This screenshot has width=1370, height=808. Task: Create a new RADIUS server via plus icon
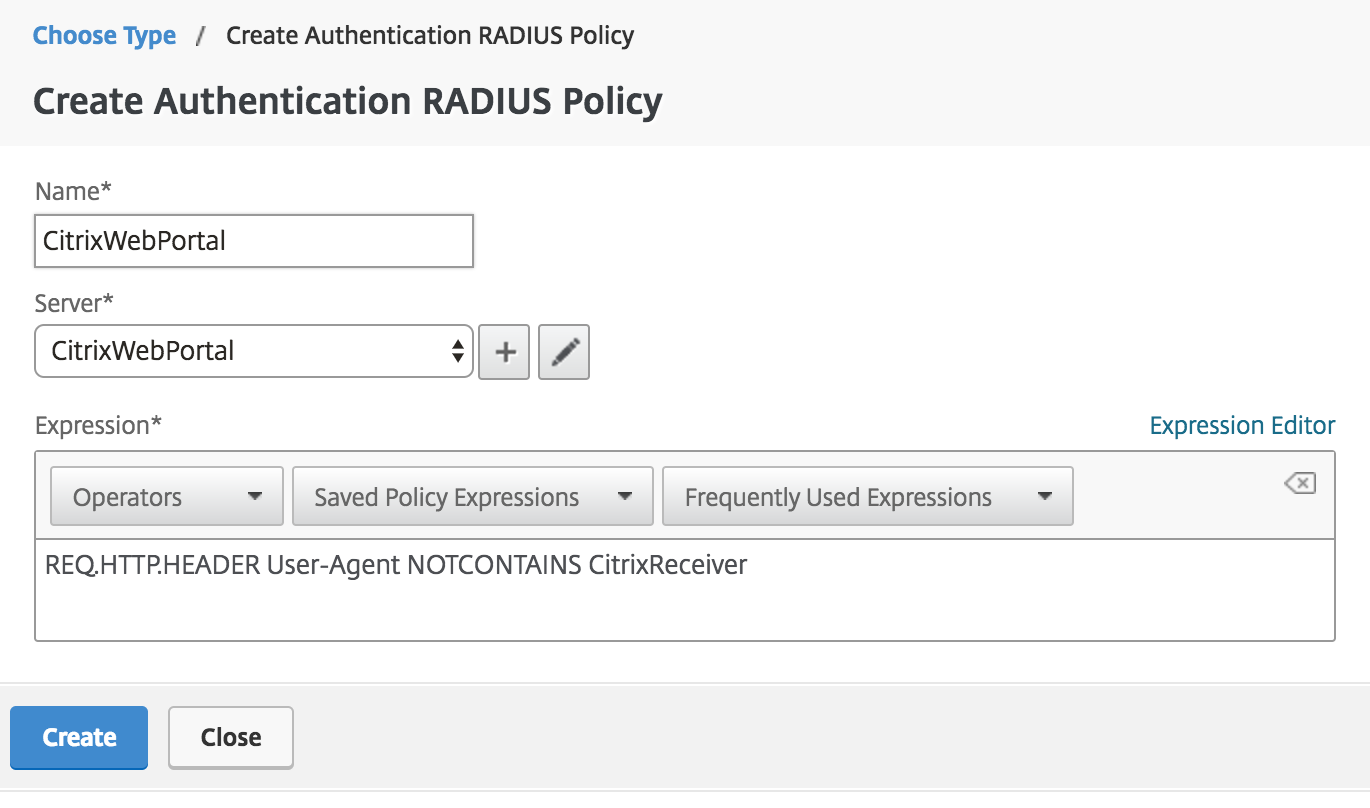[504, 352]
